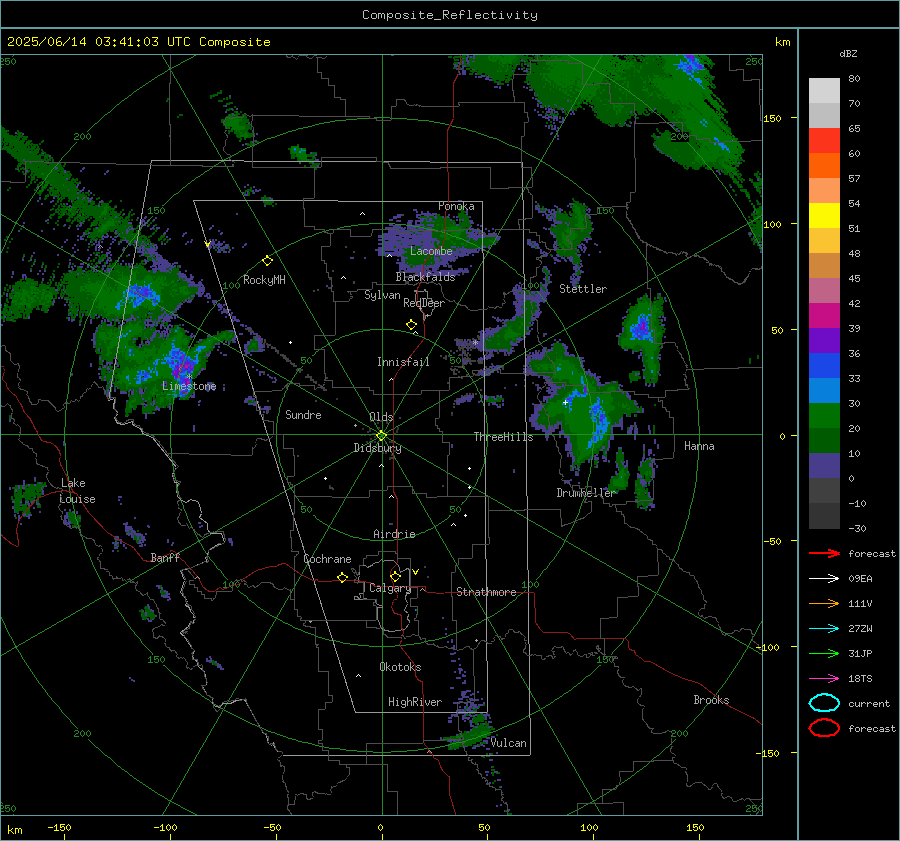Click the Blackfalds city label
This screenshot has width=900, height=841.
(425, 277)
